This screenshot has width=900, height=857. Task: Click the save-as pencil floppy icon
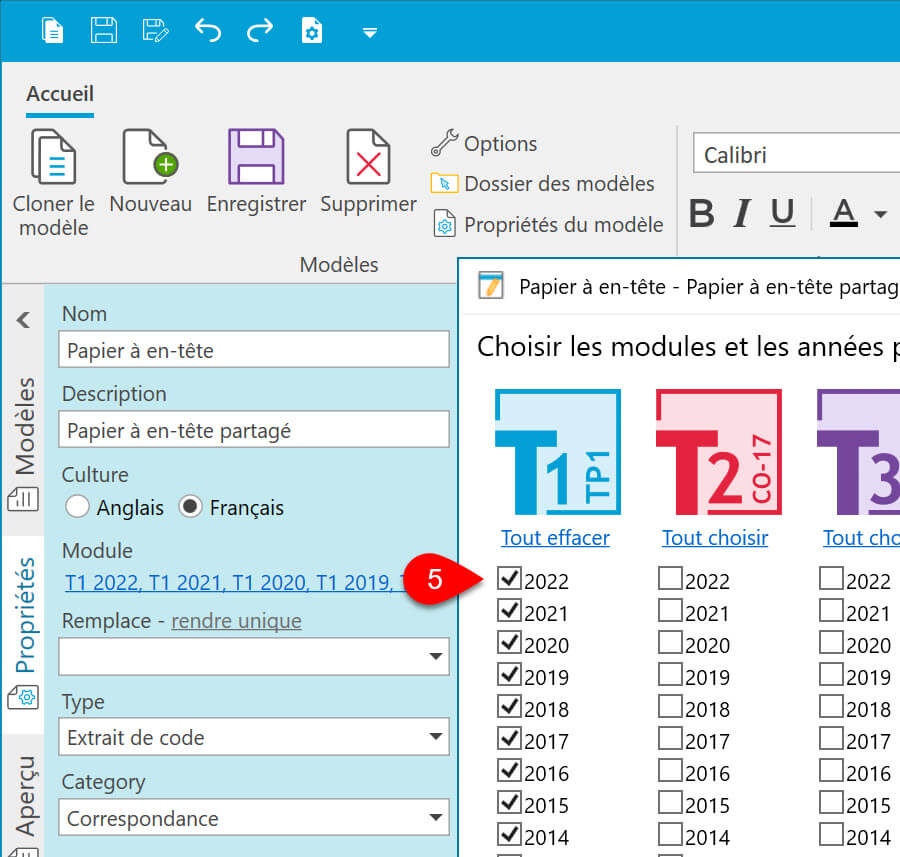click(x=155, y=30)
